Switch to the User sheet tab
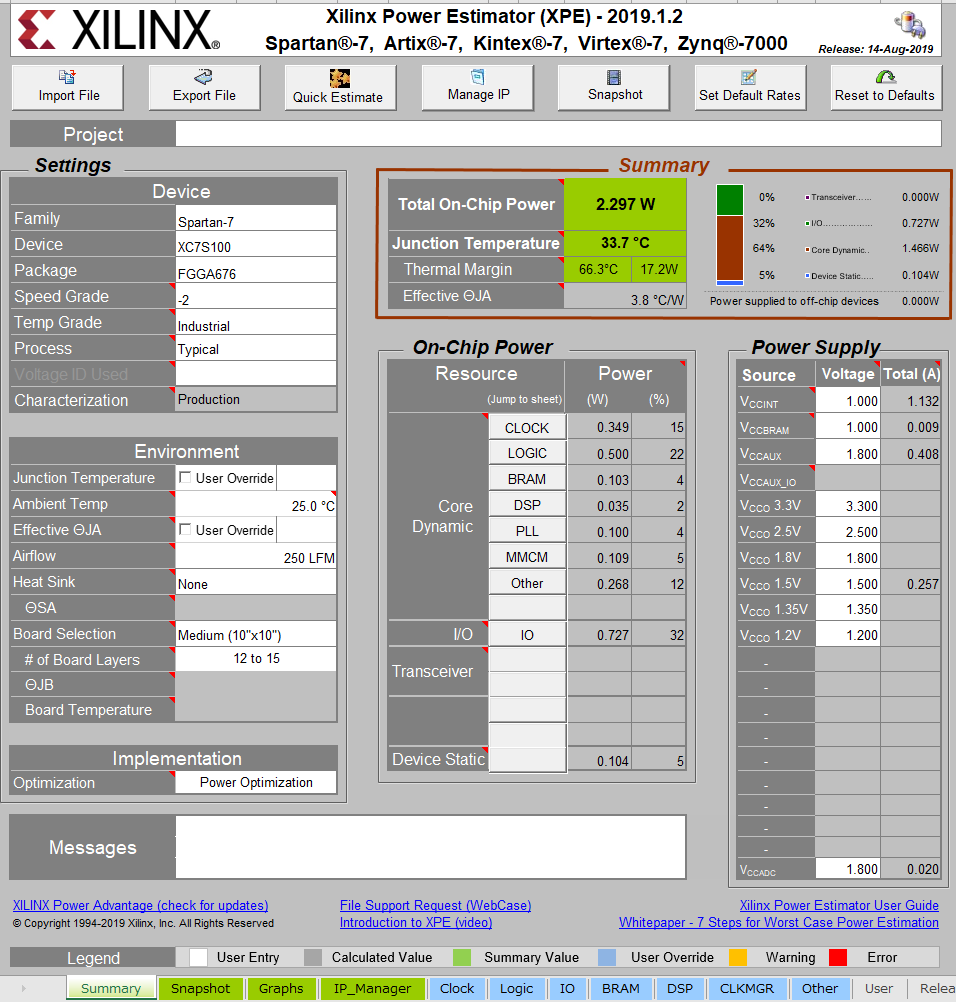 [879, 989]
